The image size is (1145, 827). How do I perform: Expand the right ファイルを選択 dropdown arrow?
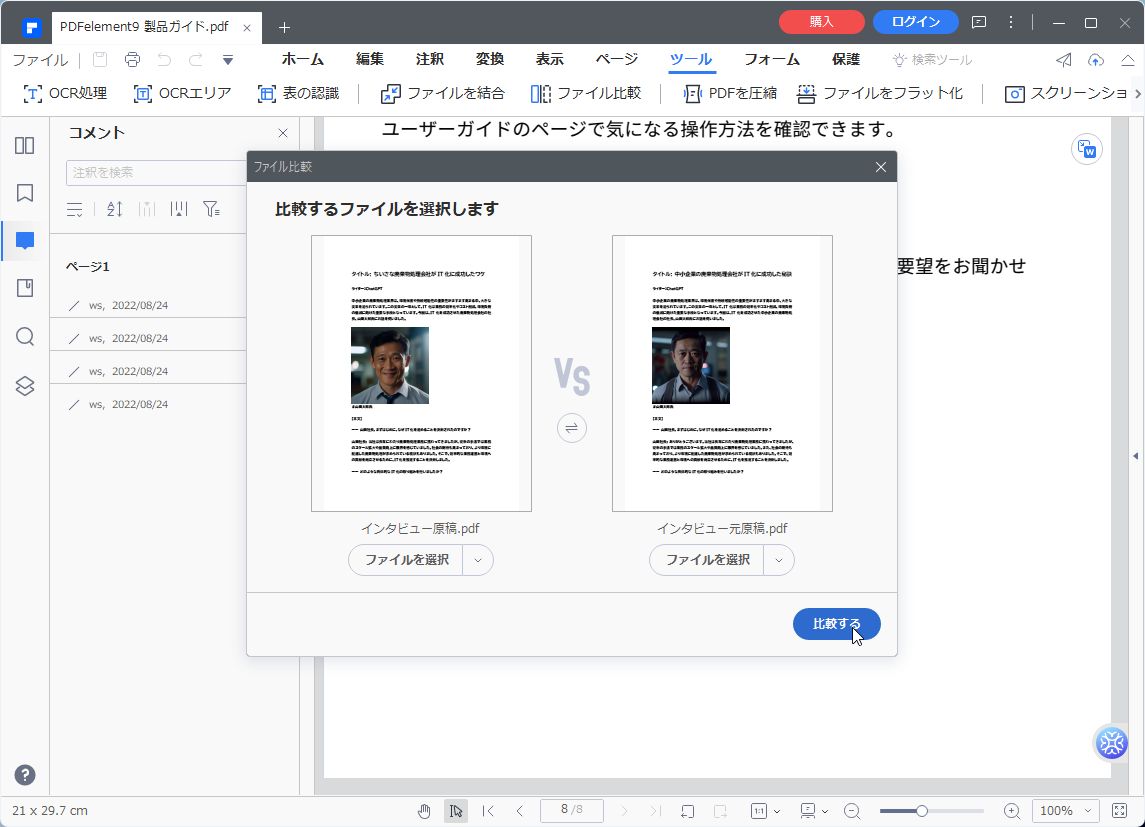pos(779,560)
